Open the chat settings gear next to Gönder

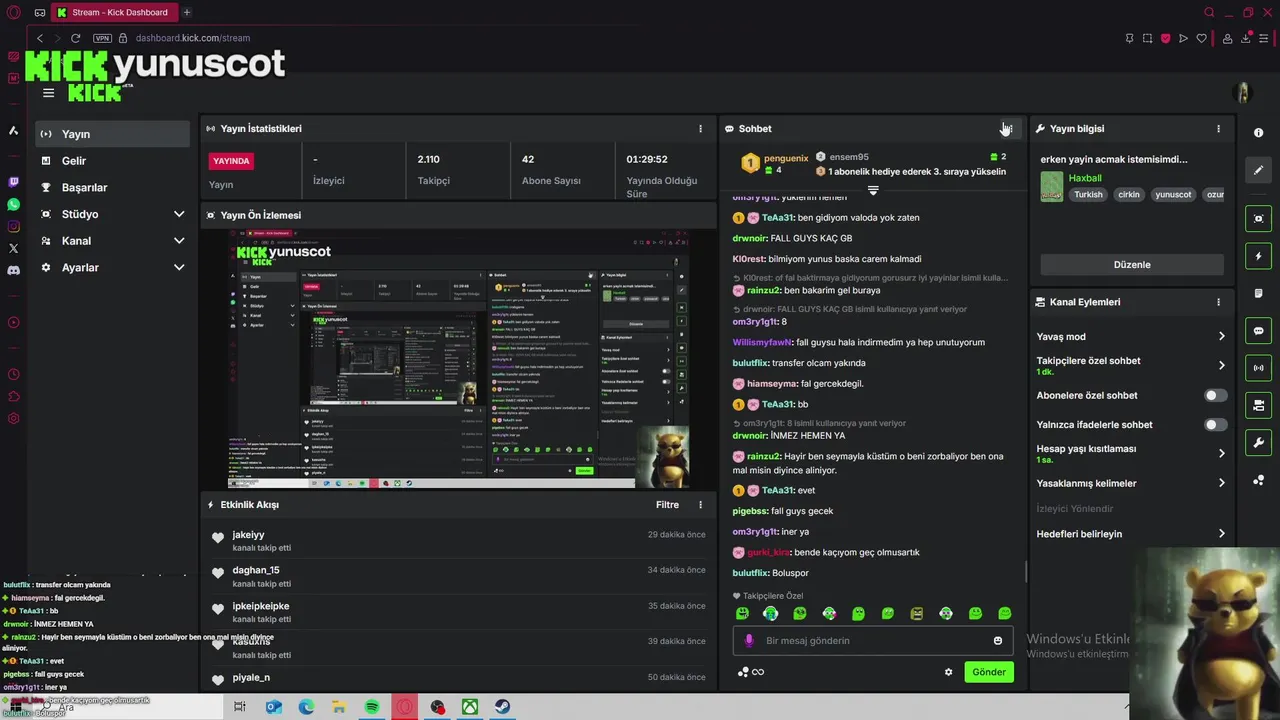click(x=948, y=672)
